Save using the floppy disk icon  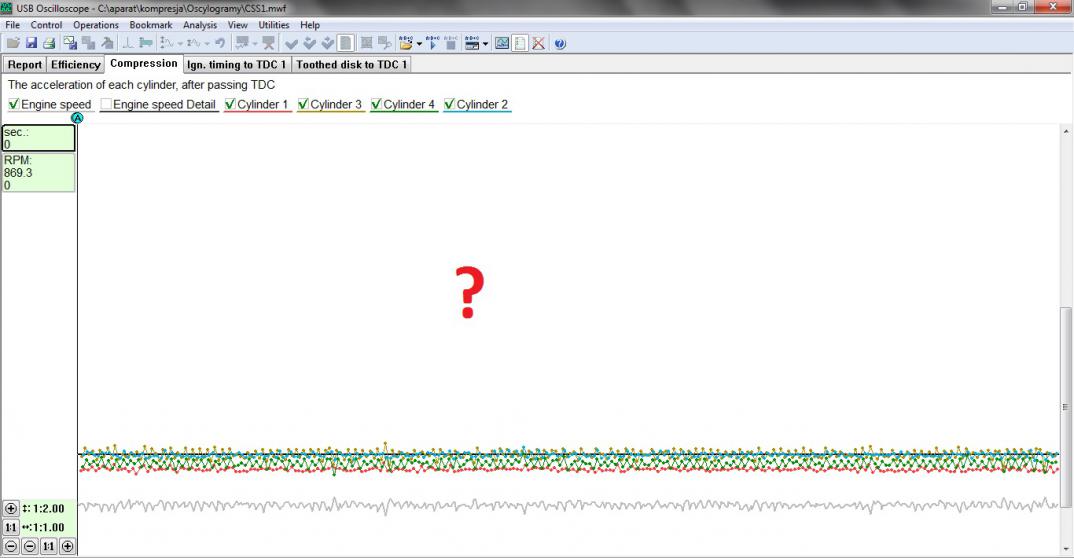coord(31,43)
